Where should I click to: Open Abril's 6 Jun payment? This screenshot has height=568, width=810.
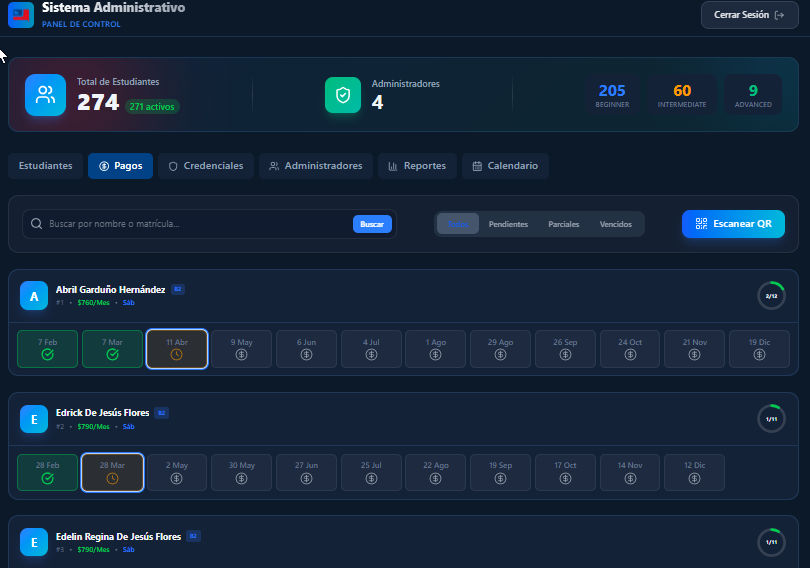(306, 349)
